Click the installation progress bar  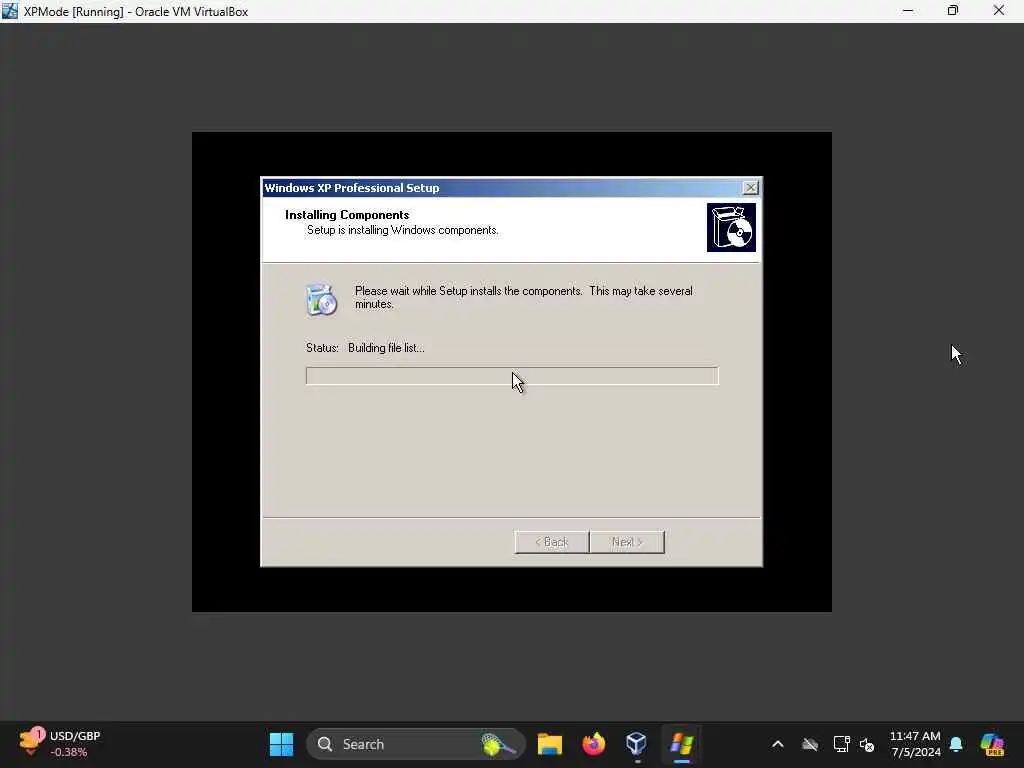pyautogui.click(x=512, y=376)
